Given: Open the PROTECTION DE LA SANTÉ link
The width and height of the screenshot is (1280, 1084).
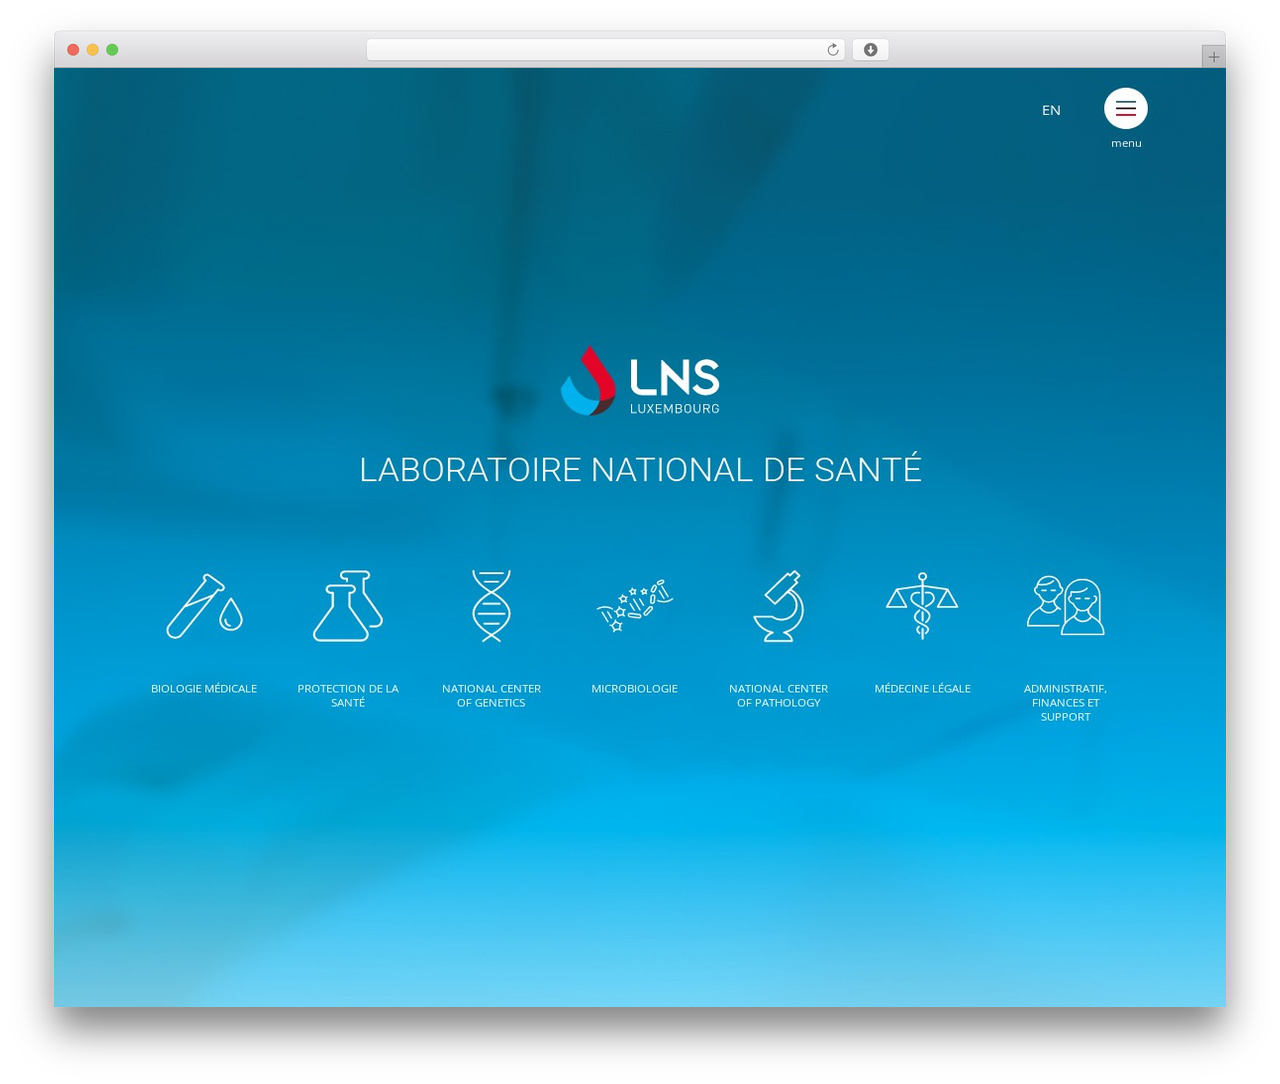Looking at the screenshot, I should tap(348, 695).
